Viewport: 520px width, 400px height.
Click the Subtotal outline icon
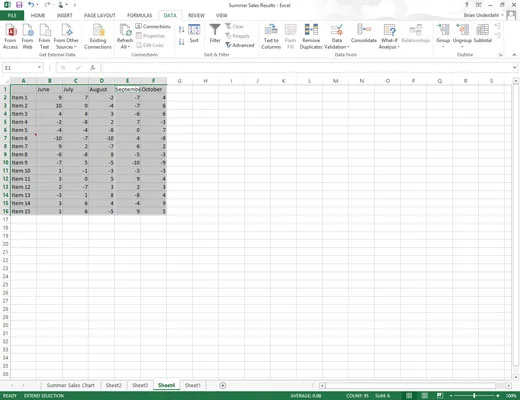[x=483, y=34]
